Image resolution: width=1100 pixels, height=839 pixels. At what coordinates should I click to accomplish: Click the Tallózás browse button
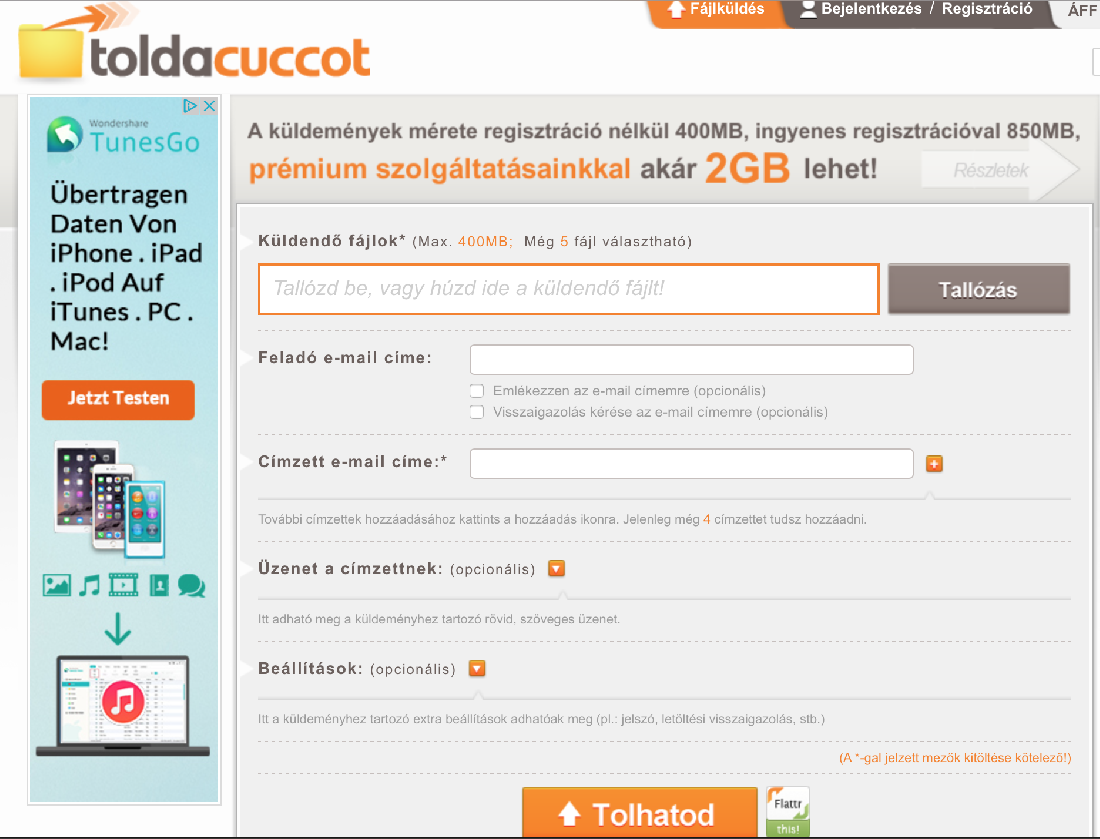(x=979, y=289)
